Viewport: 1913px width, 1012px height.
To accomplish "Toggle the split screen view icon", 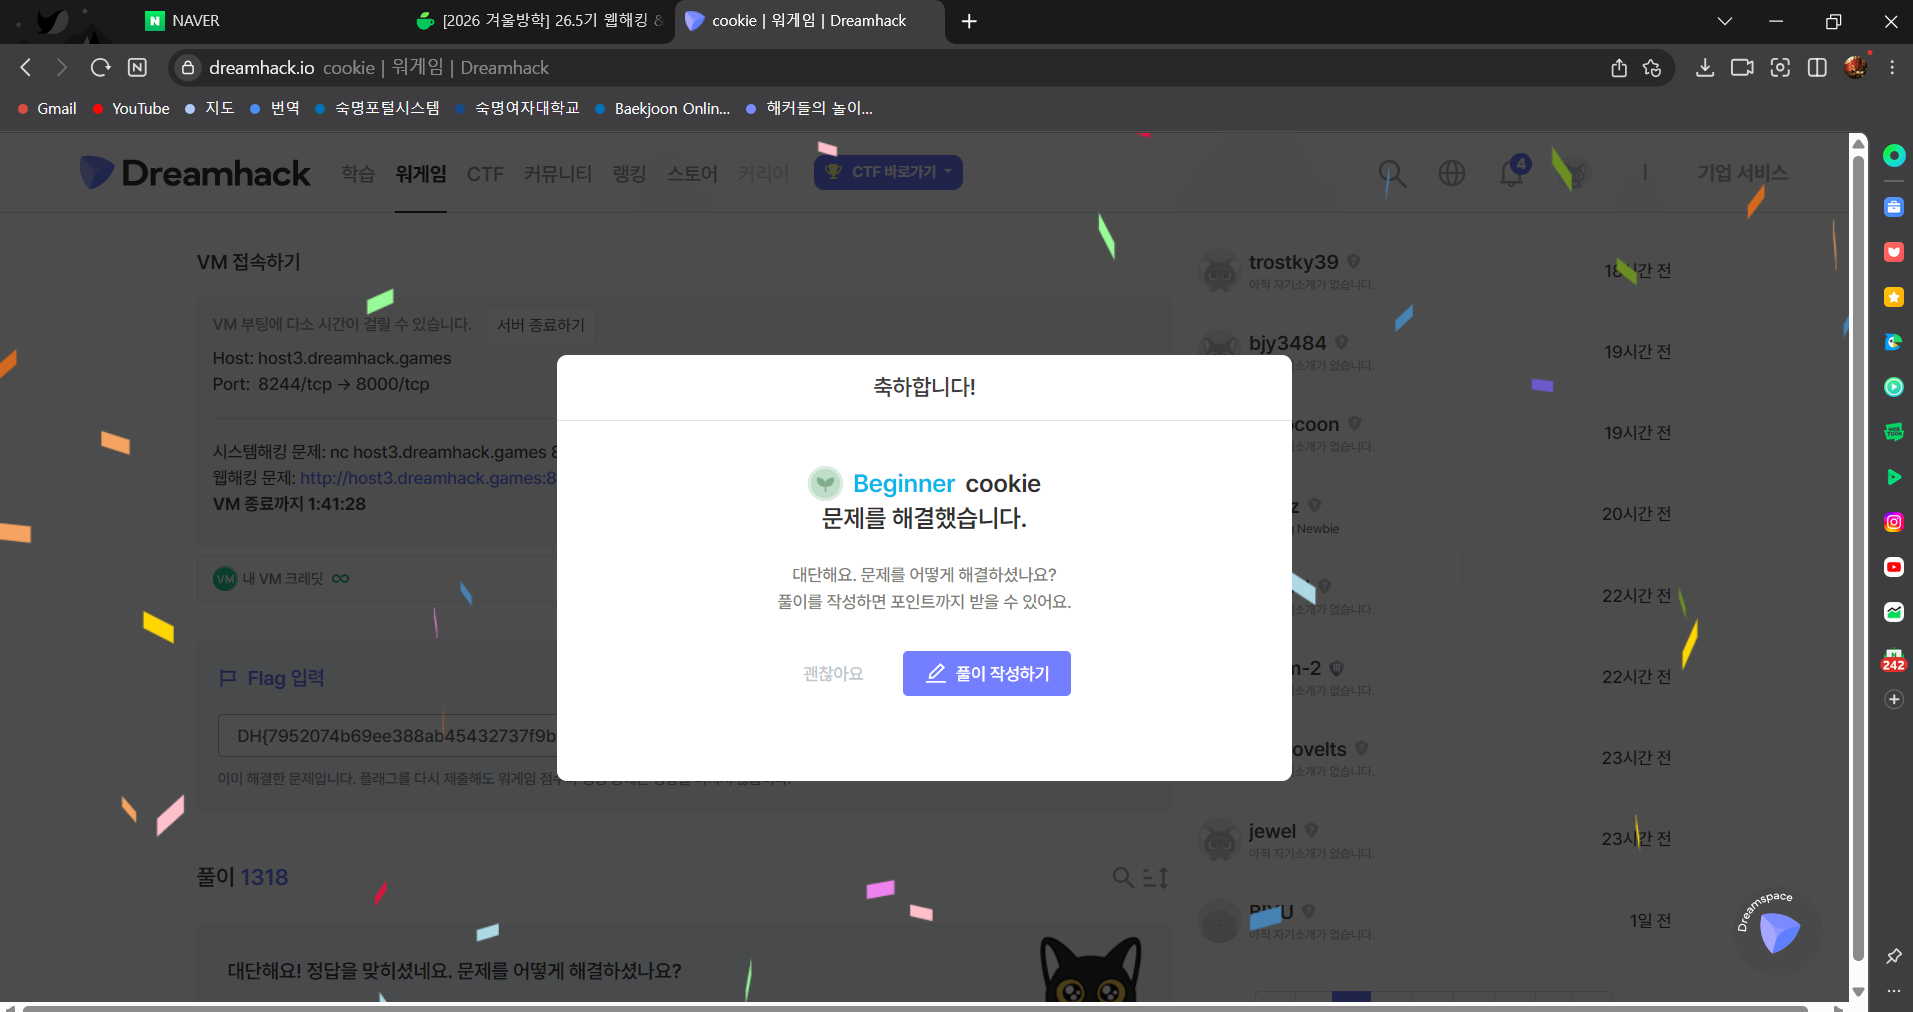I will (1817, 67).
